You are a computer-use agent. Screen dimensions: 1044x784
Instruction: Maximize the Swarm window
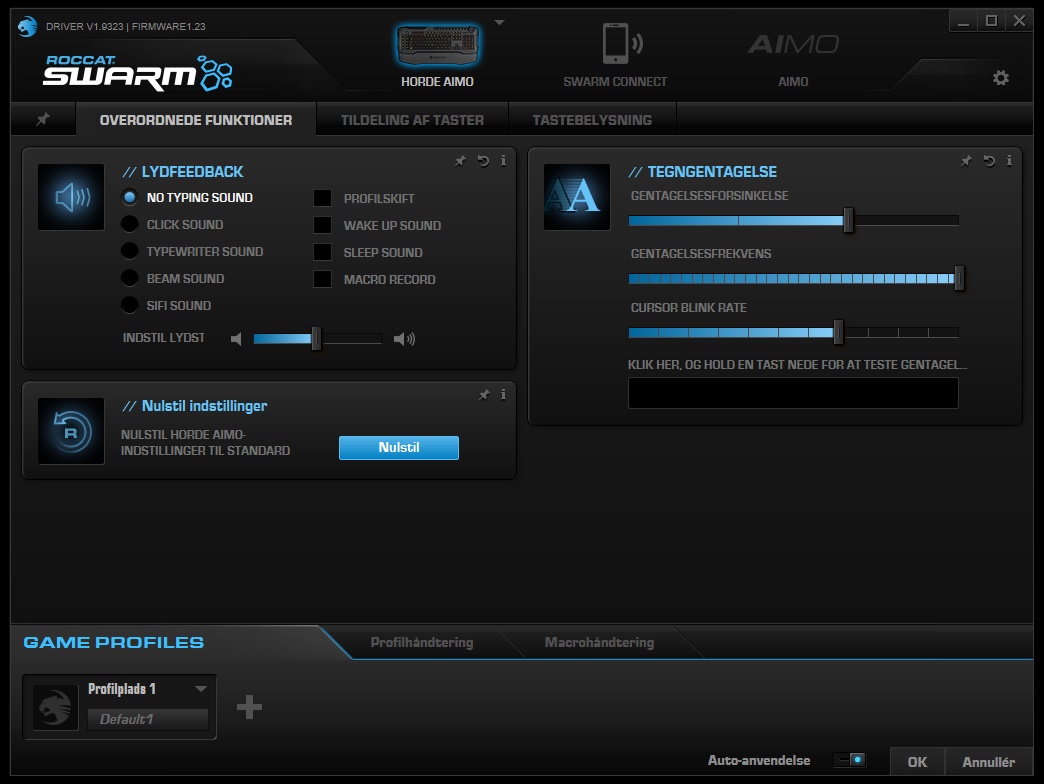coord(991,21)
